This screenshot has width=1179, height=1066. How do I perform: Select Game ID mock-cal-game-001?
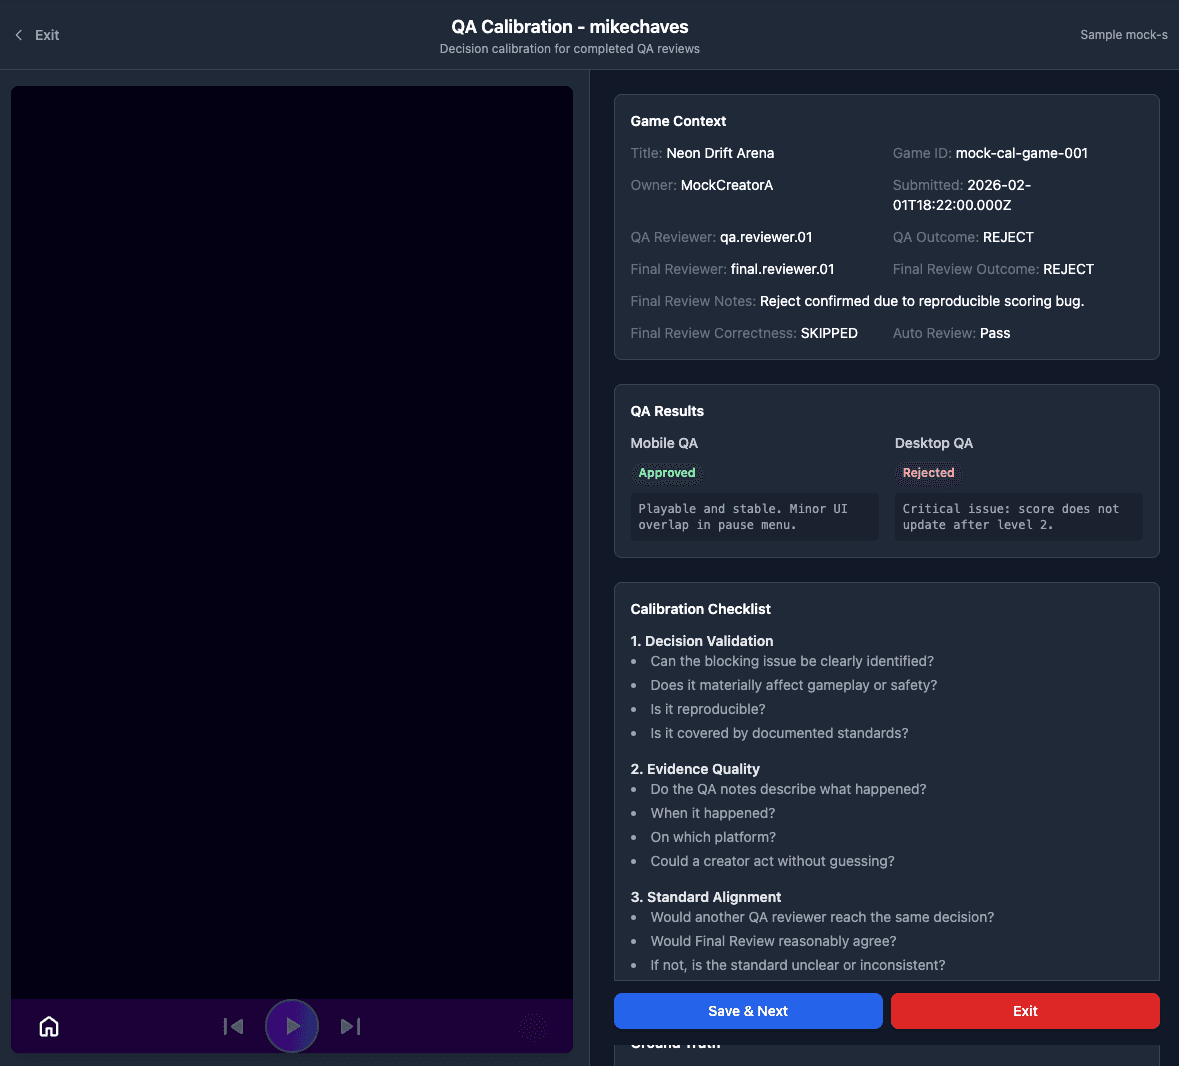click(1021, 153)
